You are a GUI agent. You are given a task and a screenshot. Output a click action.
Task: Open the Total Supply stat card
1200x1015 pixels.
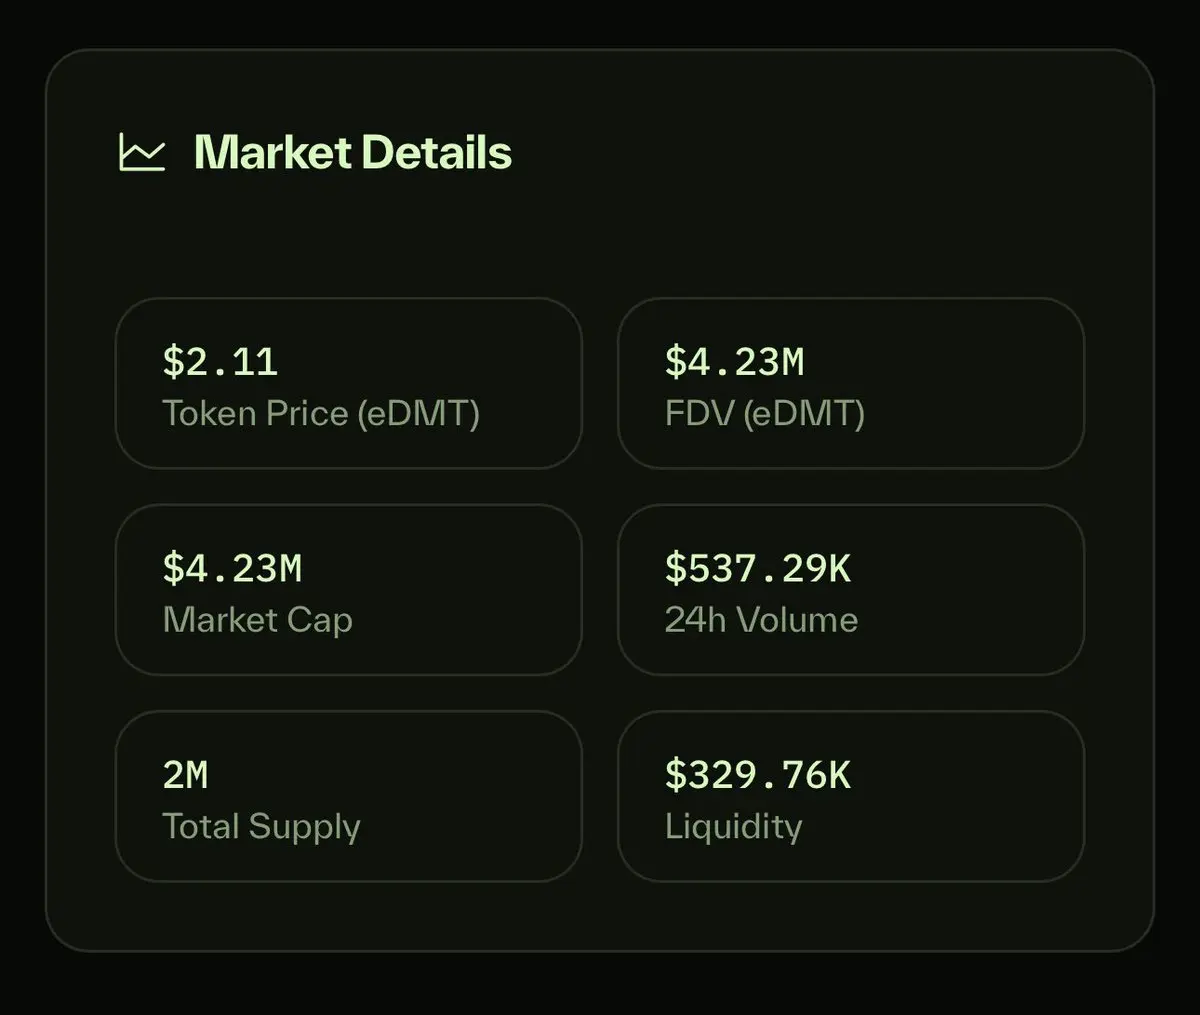tap(349, 796)
